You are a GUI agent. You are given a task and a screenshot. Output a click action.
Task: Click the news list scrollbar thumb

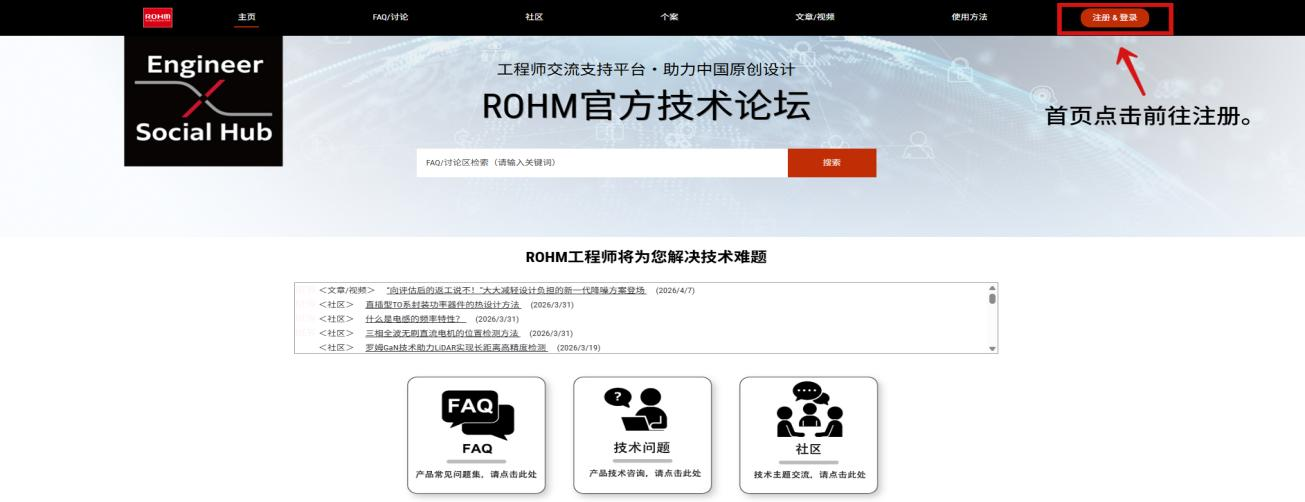(992, 298)
